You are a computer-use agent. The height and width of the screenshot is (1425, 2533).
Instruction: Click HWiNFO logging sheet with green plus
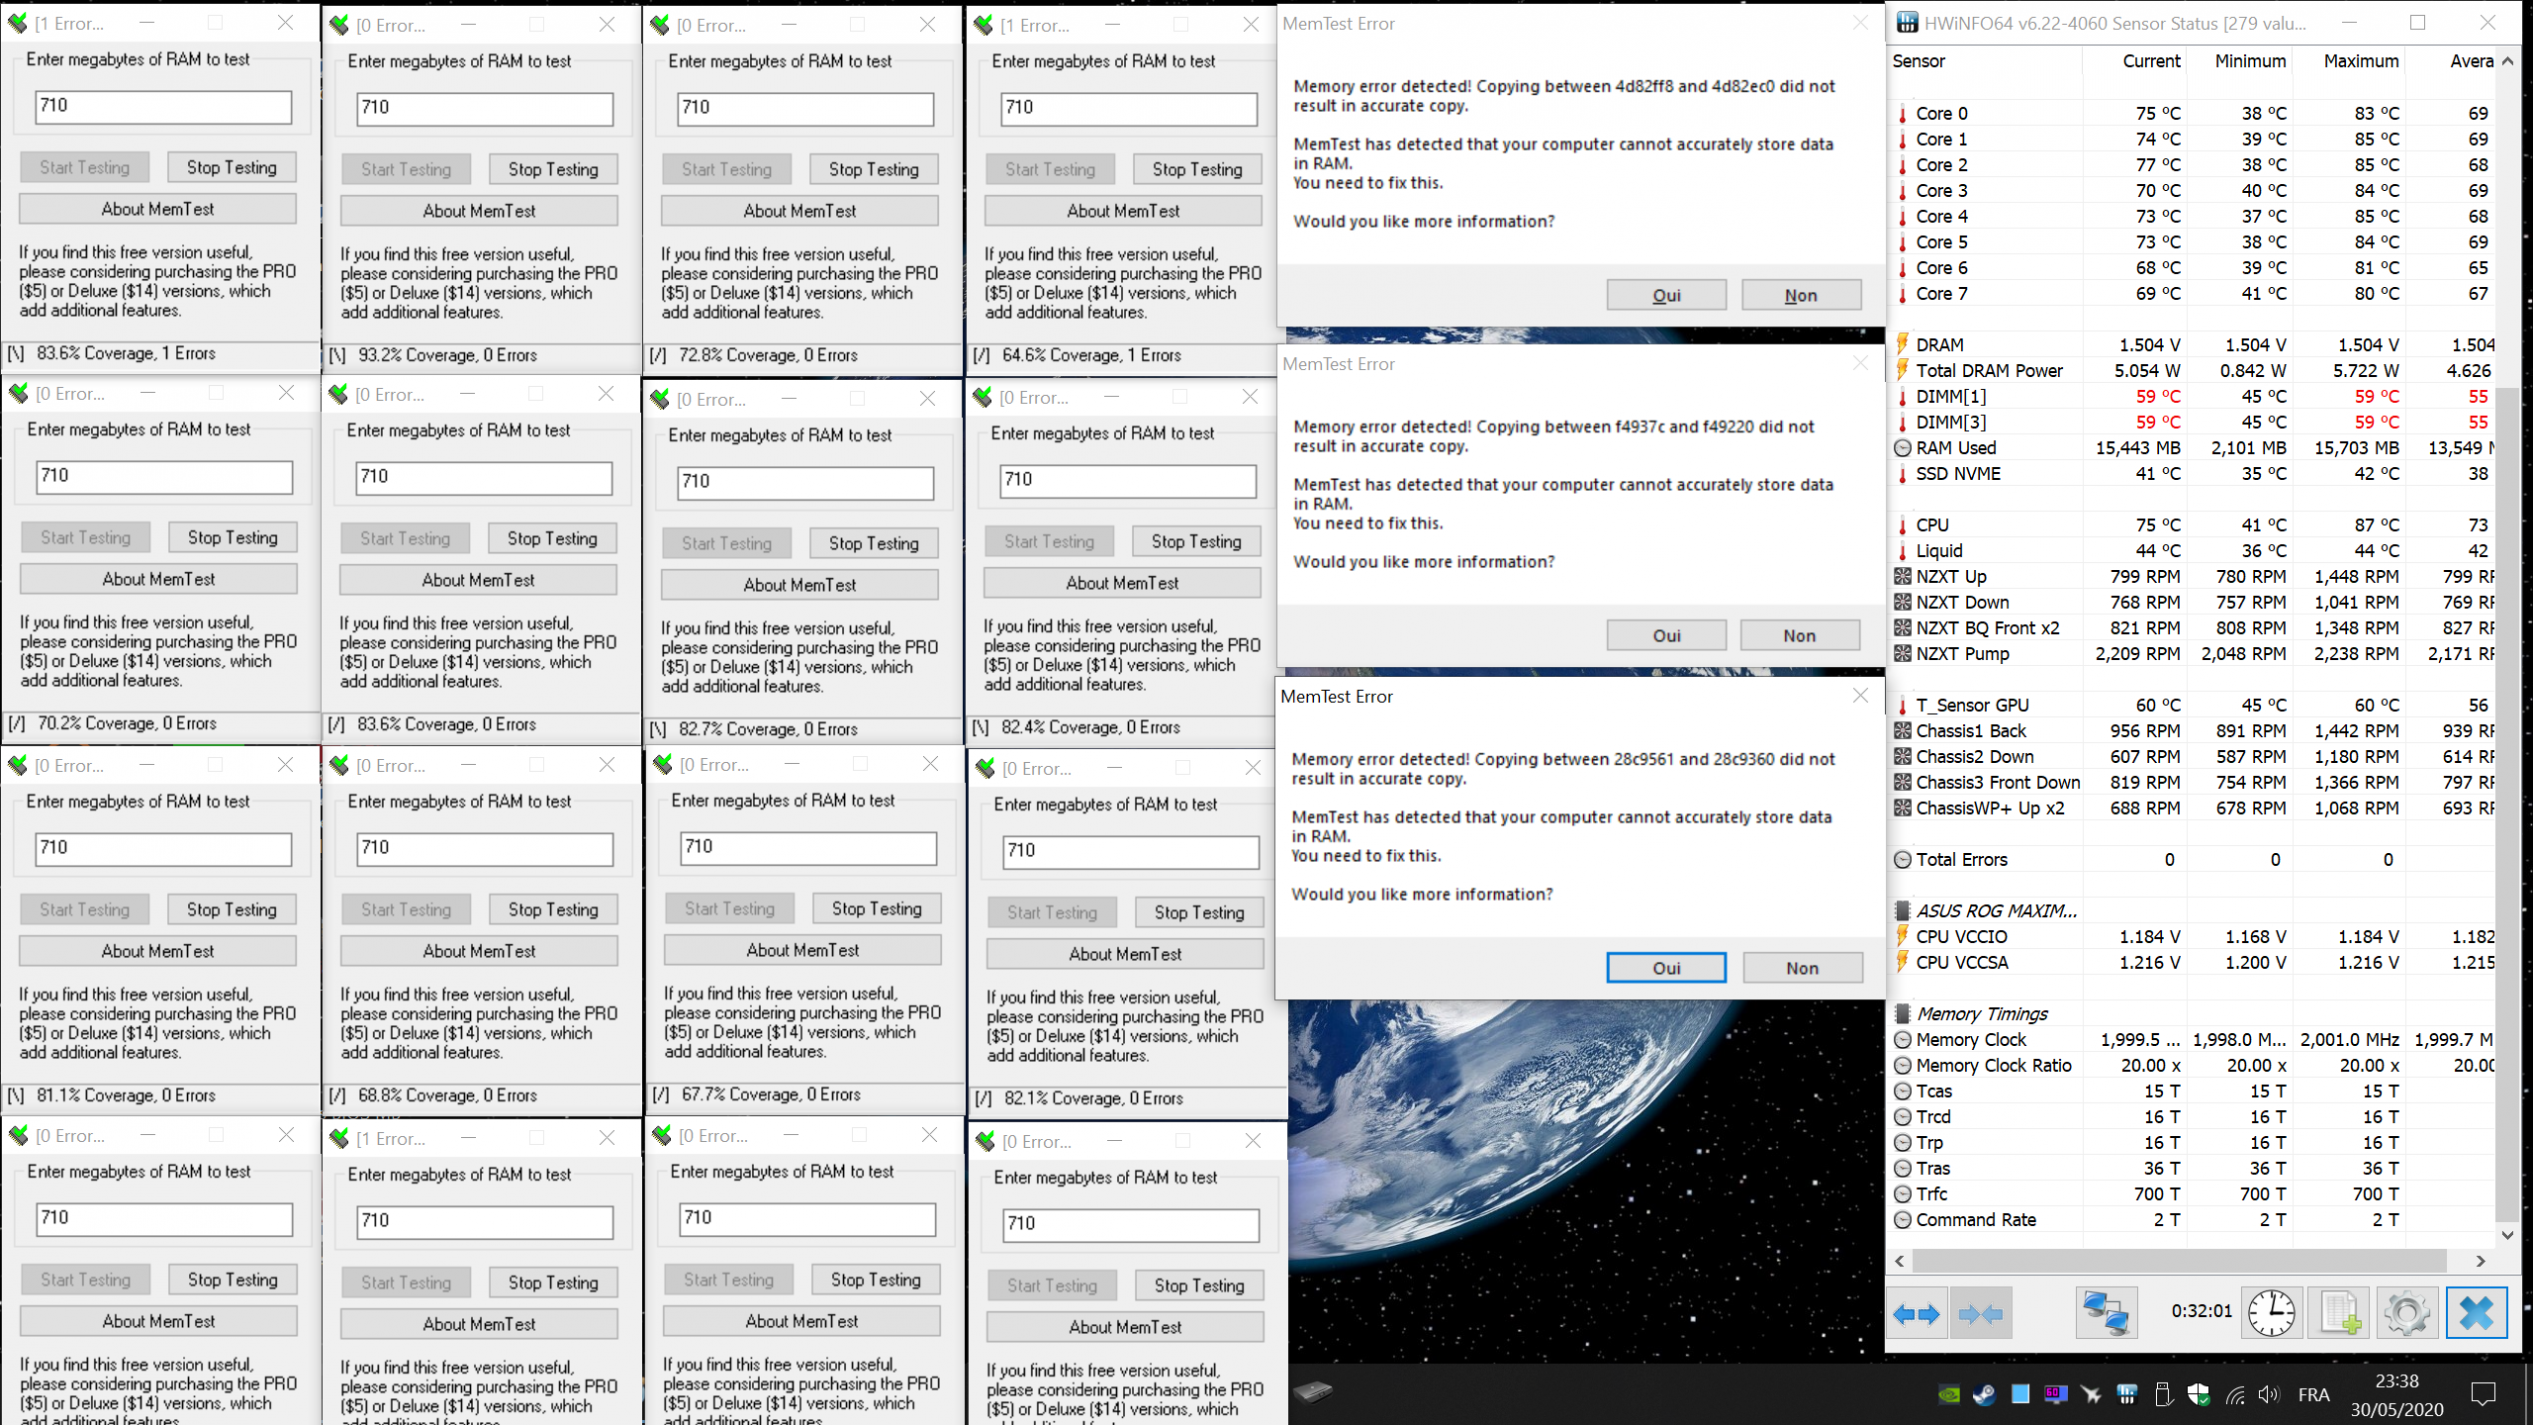coord(2340,1313)
